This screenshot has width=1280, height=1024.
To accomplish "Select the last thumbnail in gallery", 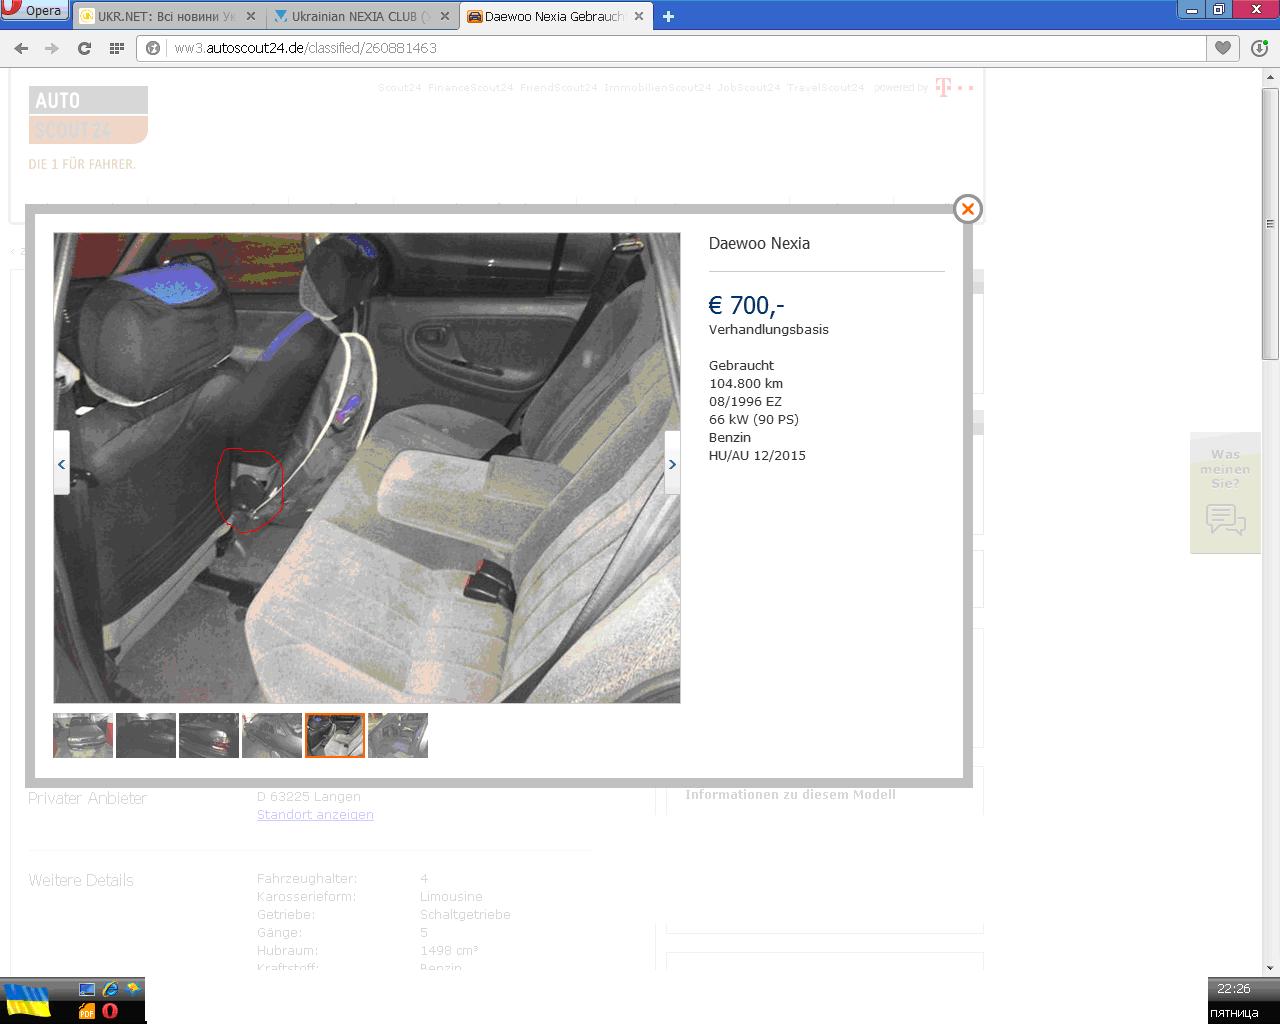I will point(398,735).
